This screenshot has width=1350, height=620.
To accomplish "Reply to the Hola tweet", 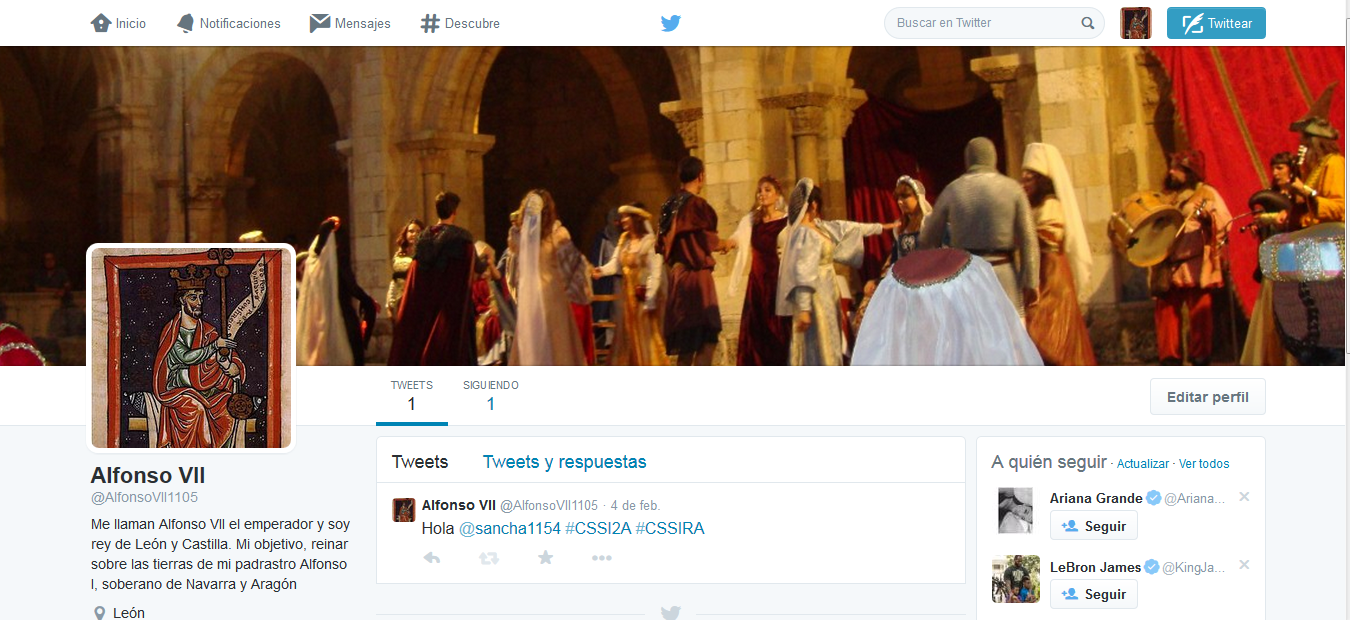I will [x=432, y=558].
